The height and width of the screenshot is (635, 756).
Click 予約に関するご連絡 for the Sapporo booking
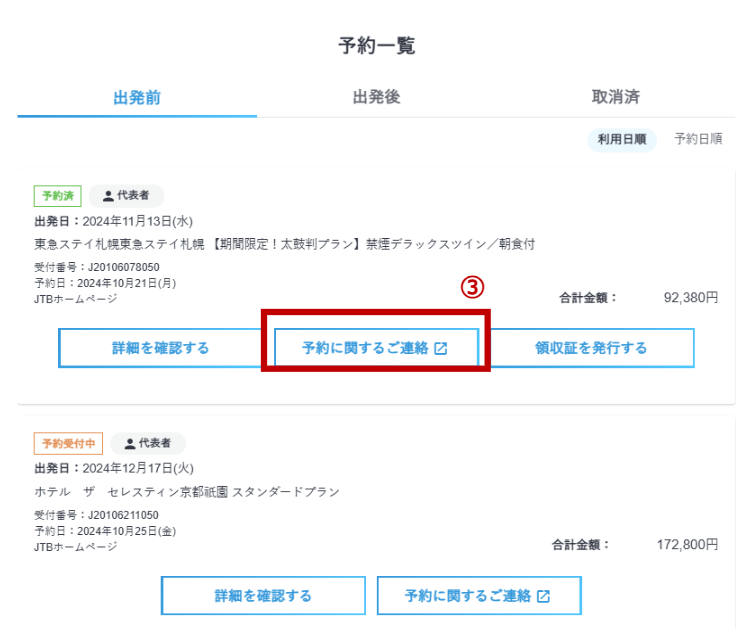(x=366, y=348)
